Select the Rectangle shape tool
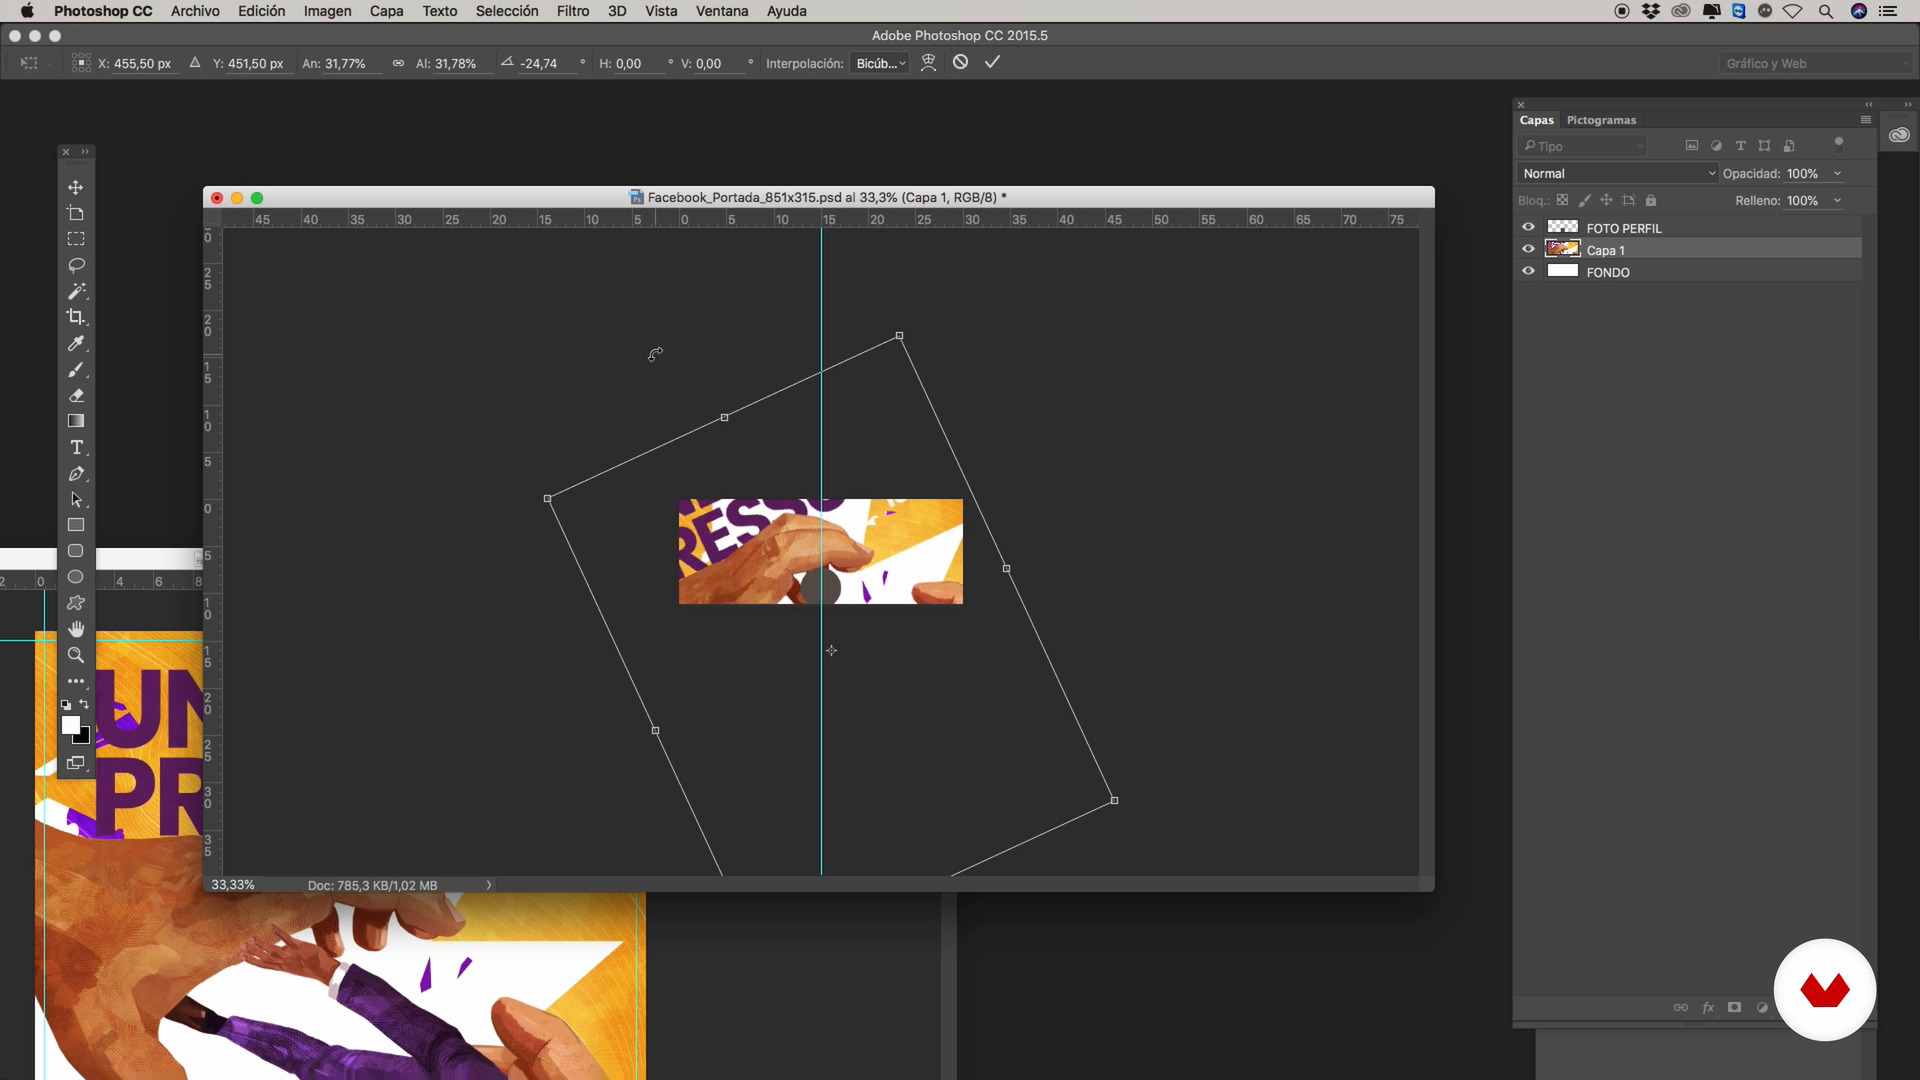Screen dimensions: 1920x1080 pyautogui.click(x=75, y=525)
